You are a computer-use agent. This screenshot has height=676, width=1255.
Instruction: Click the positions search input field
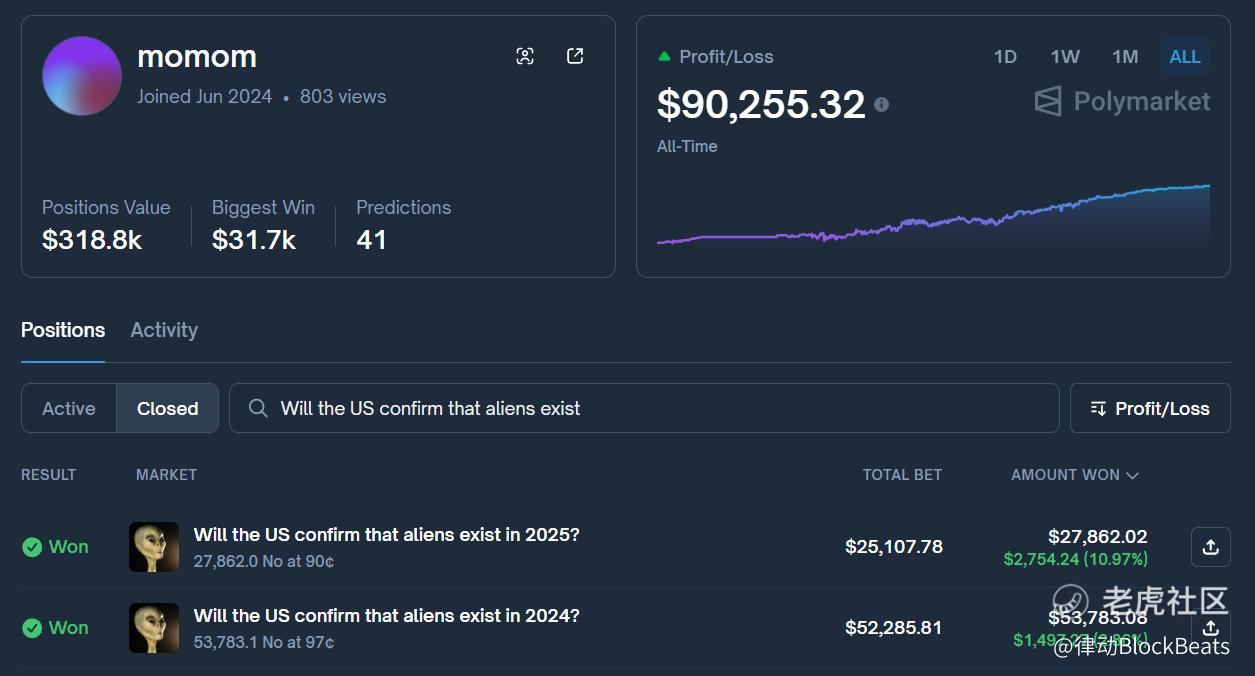click(660, 408)
